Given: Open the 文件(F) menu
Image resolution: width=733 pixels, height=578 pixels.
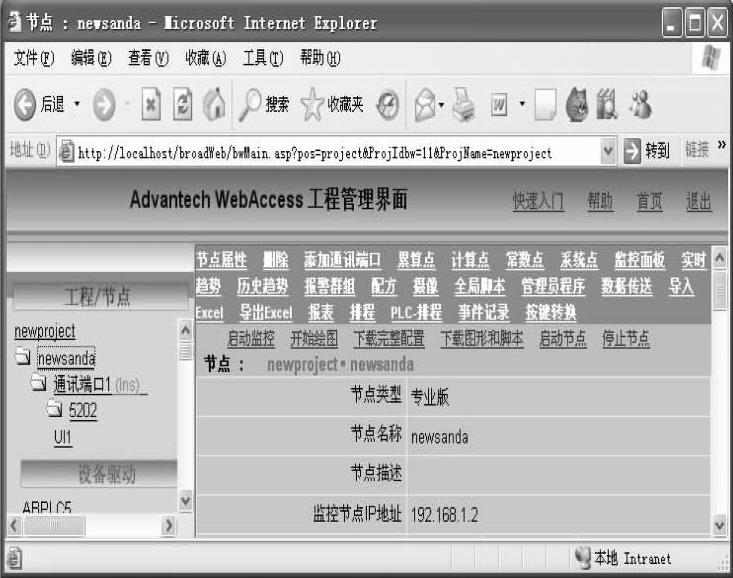Looking at the screenshot, I should (x=34, y=58).
